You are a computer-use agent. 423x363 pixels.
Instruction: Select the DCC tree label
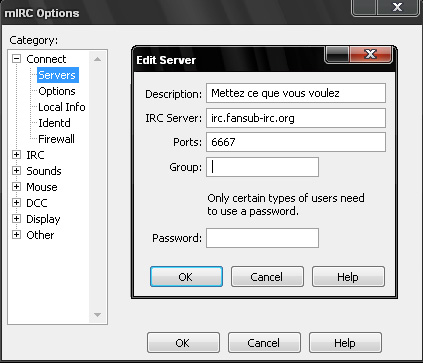click(37, 203)
